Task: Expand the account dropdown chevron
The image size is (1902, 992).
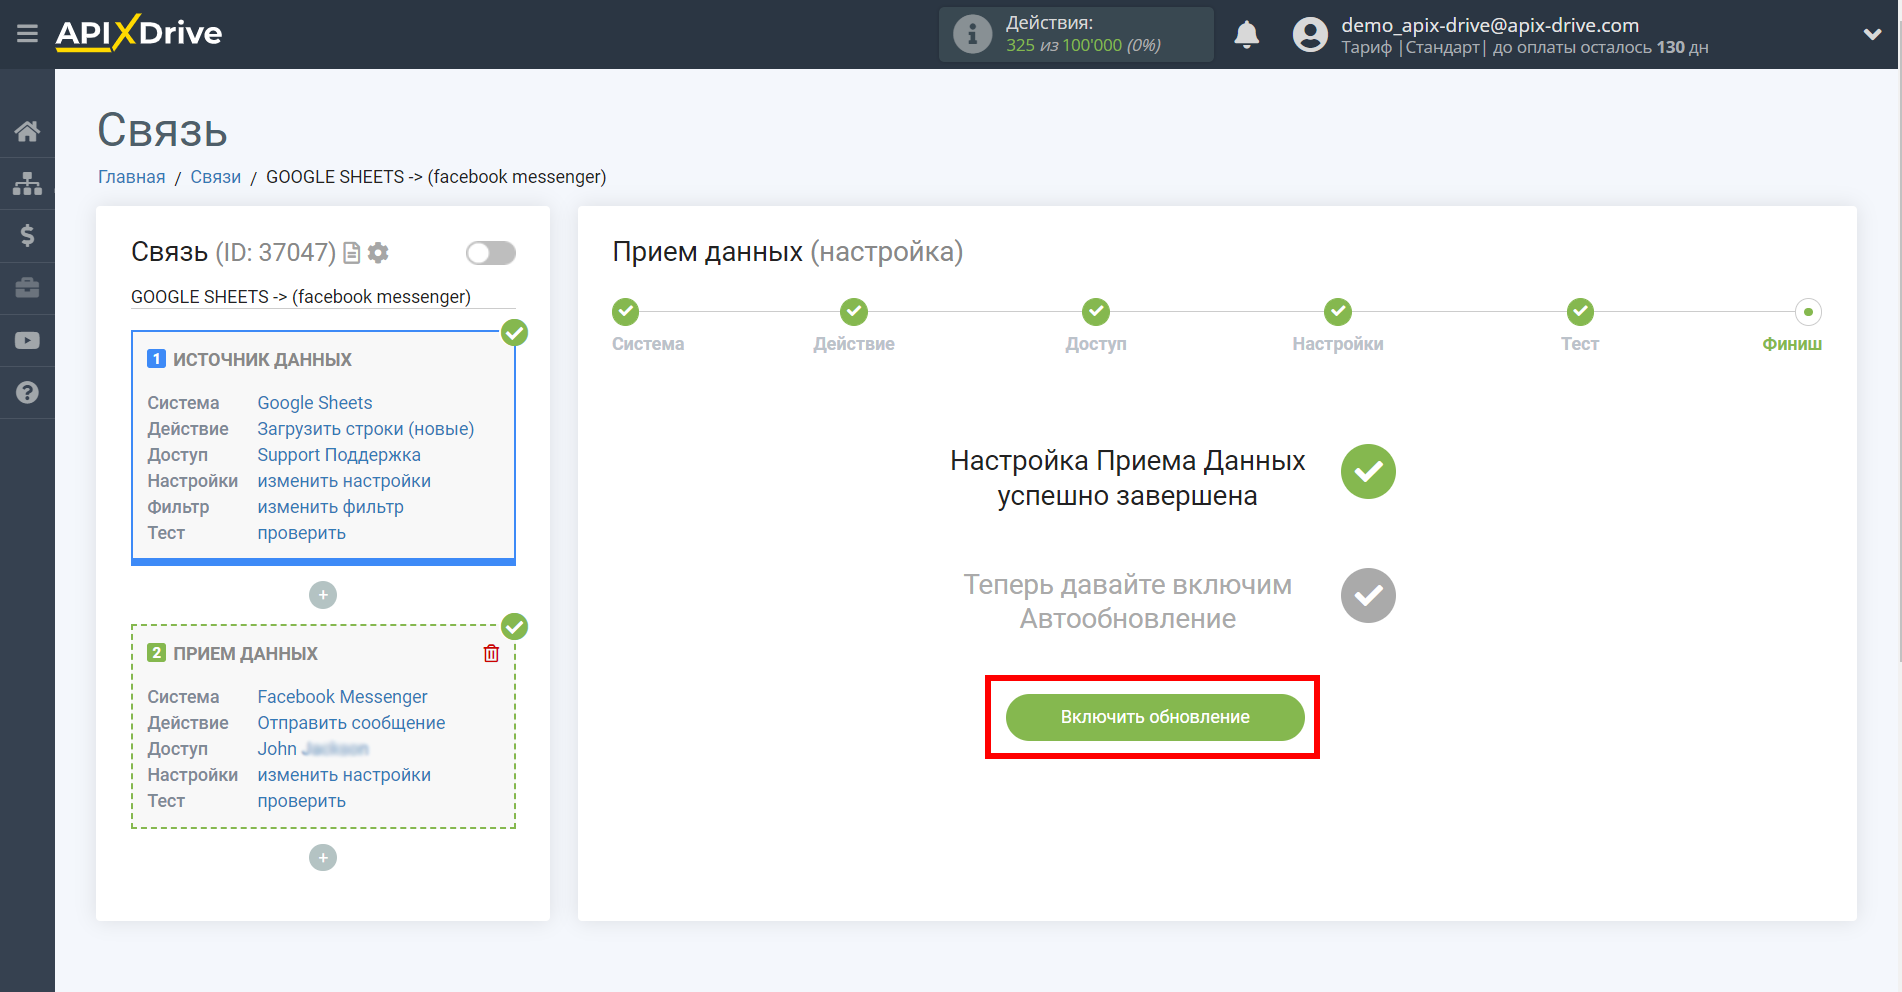Action: (1872, 34)
